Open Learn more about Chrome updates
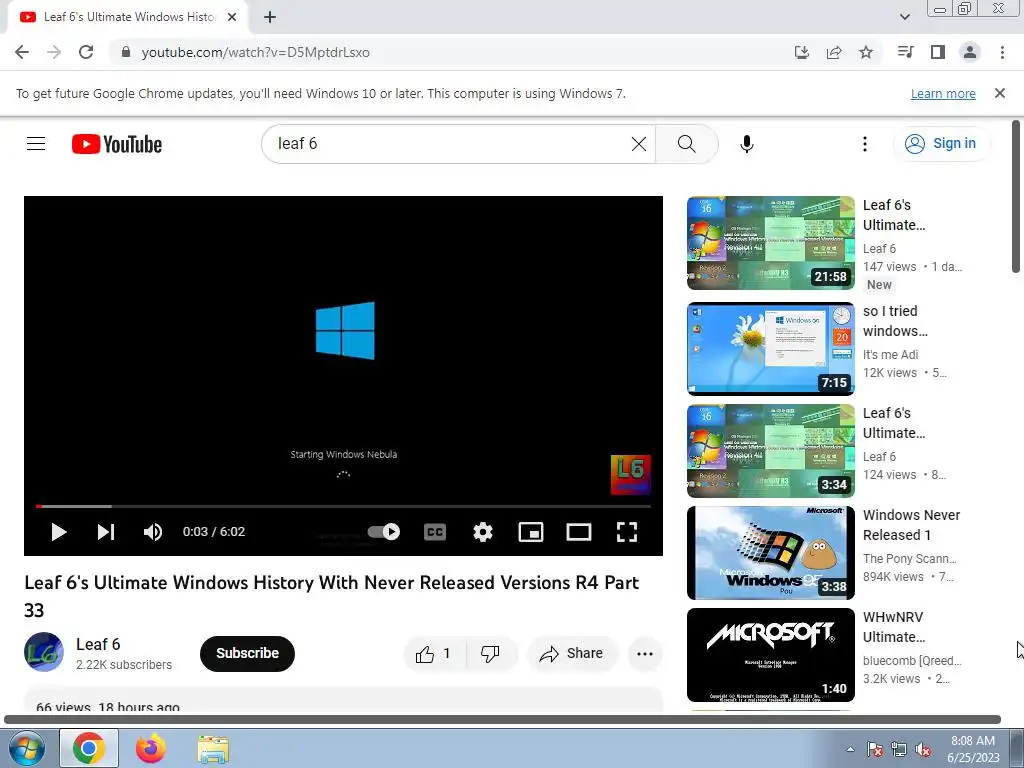 pyautogui.click(x=943, y=93)
